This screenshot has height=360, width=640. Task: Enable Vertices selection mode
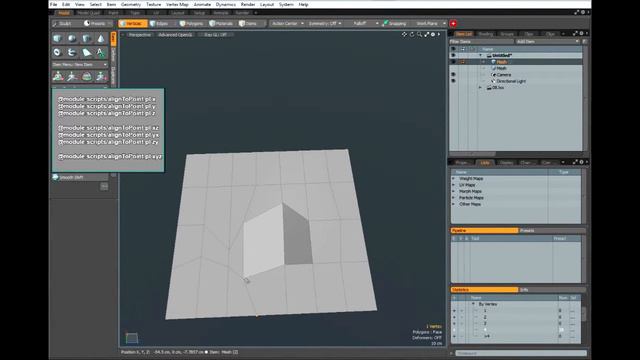point(133,24)
